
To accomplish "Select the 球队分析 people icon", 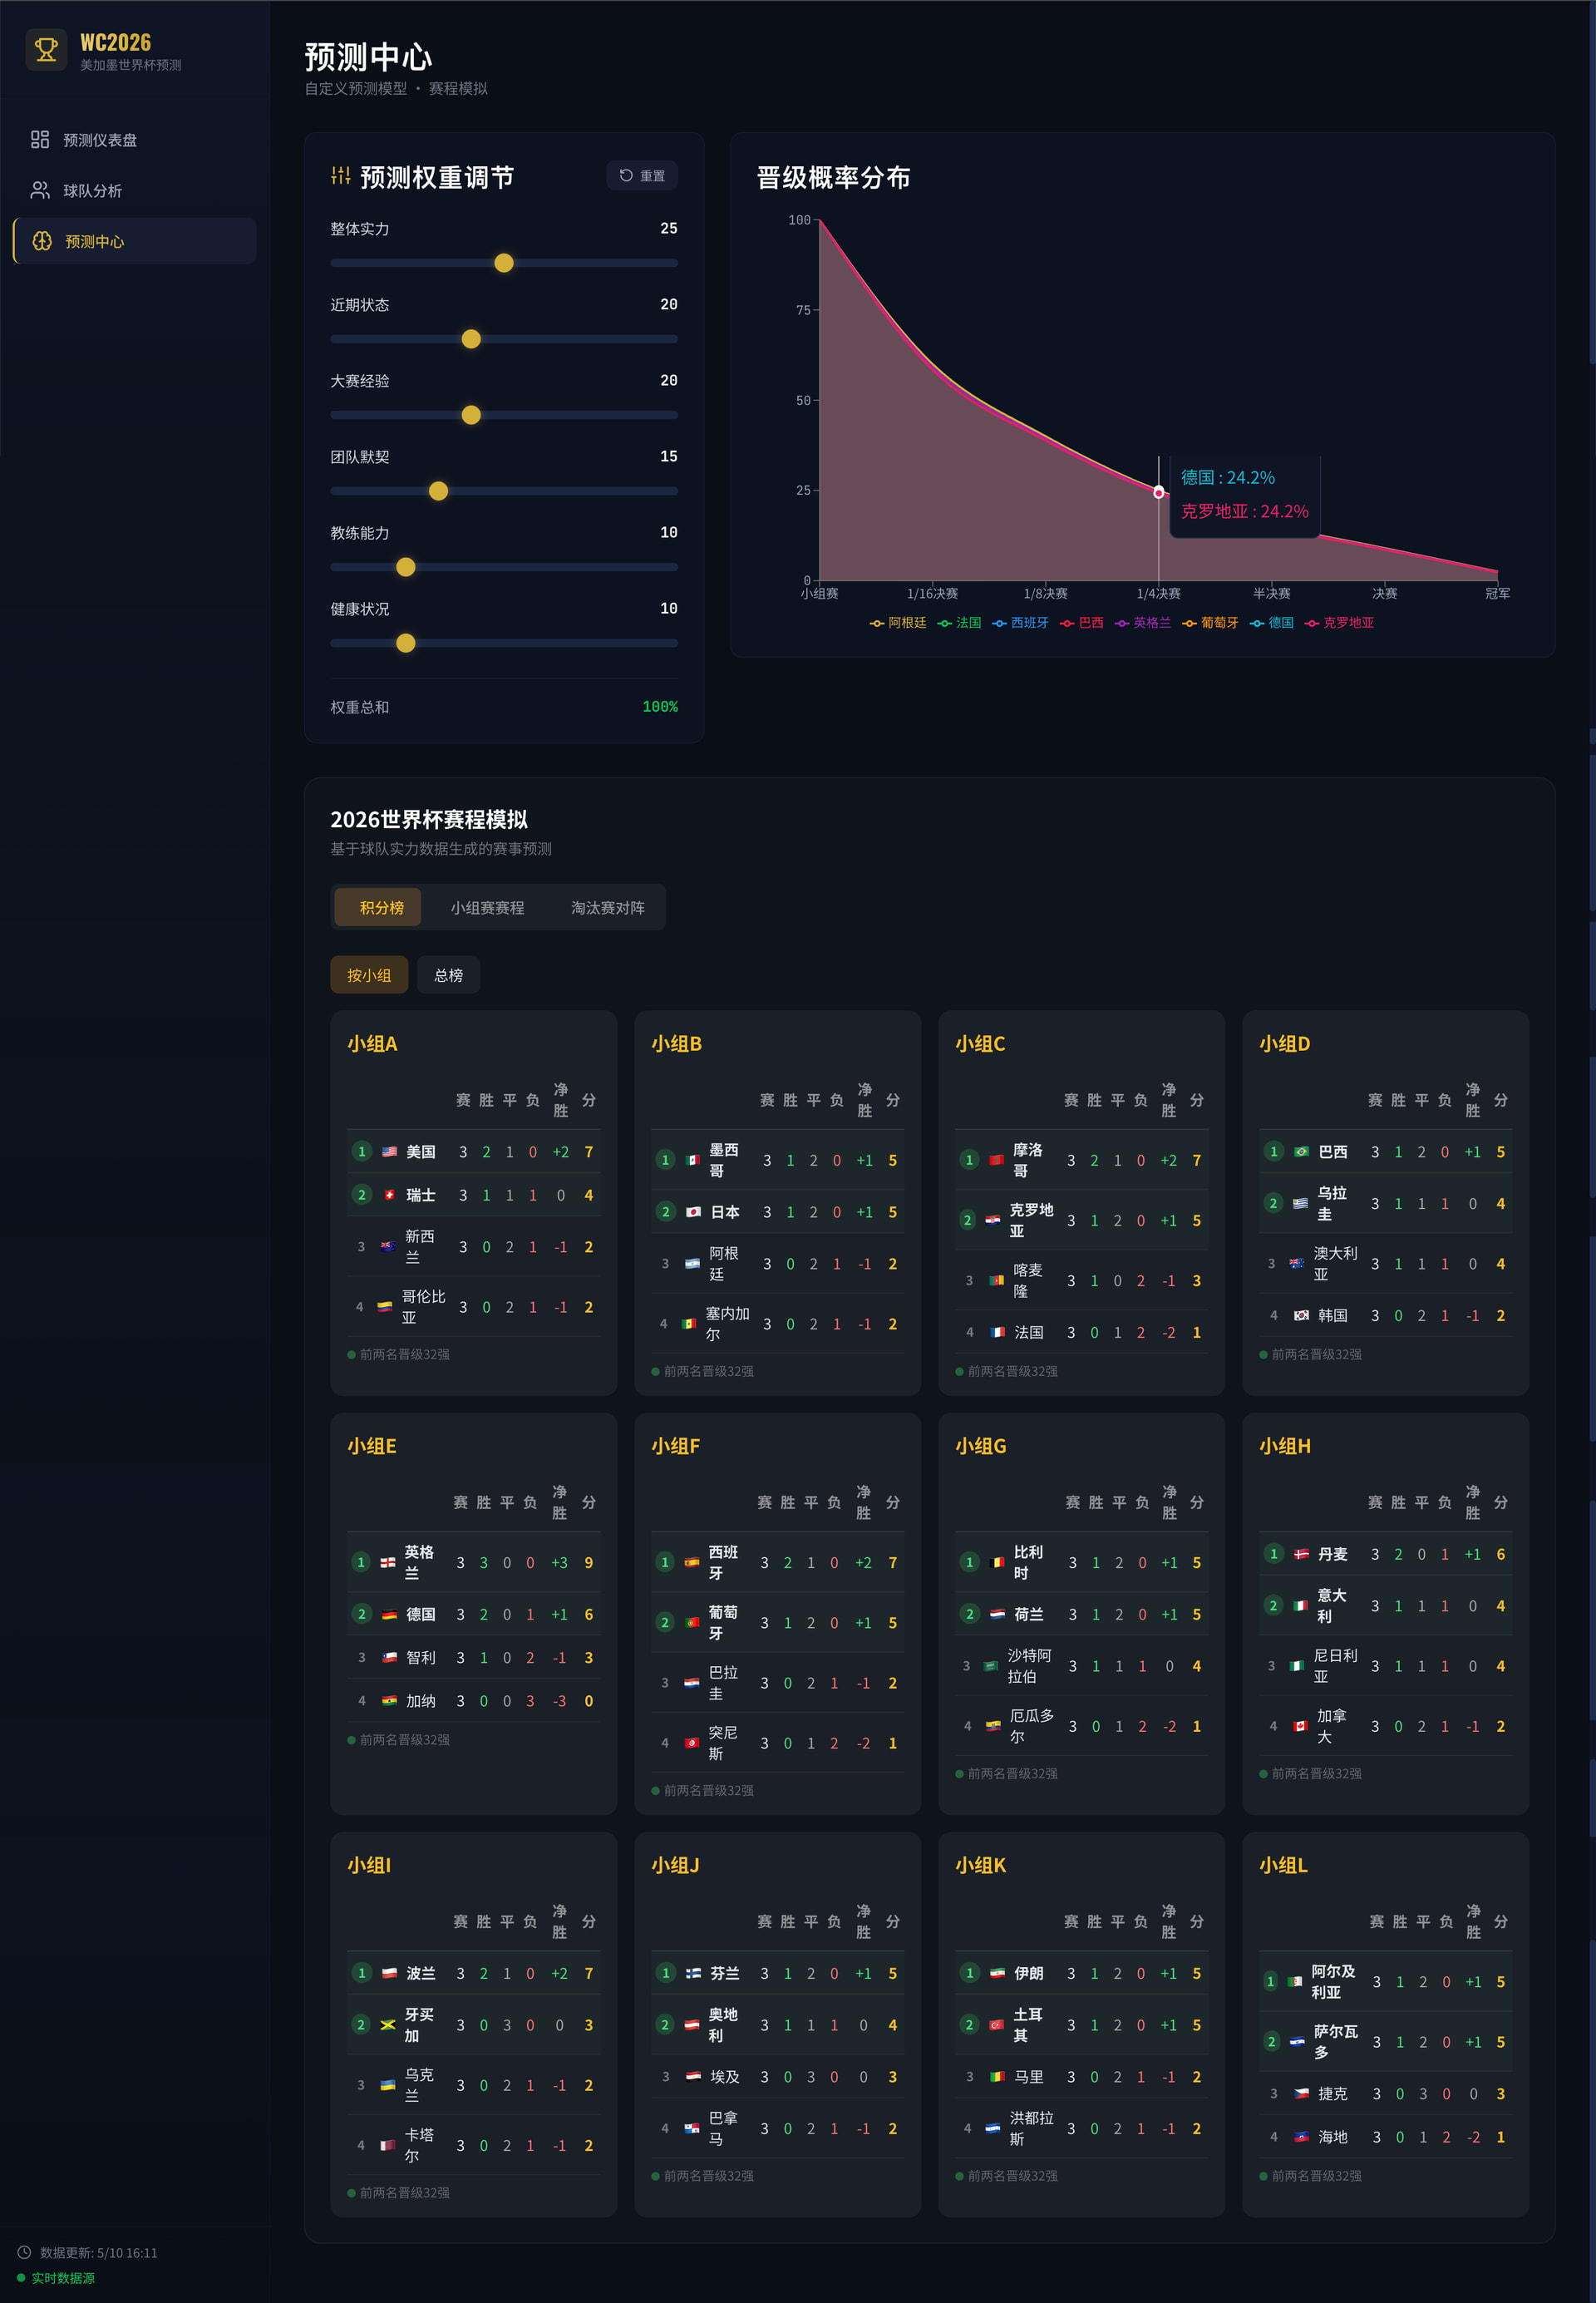I will (40, 190).
